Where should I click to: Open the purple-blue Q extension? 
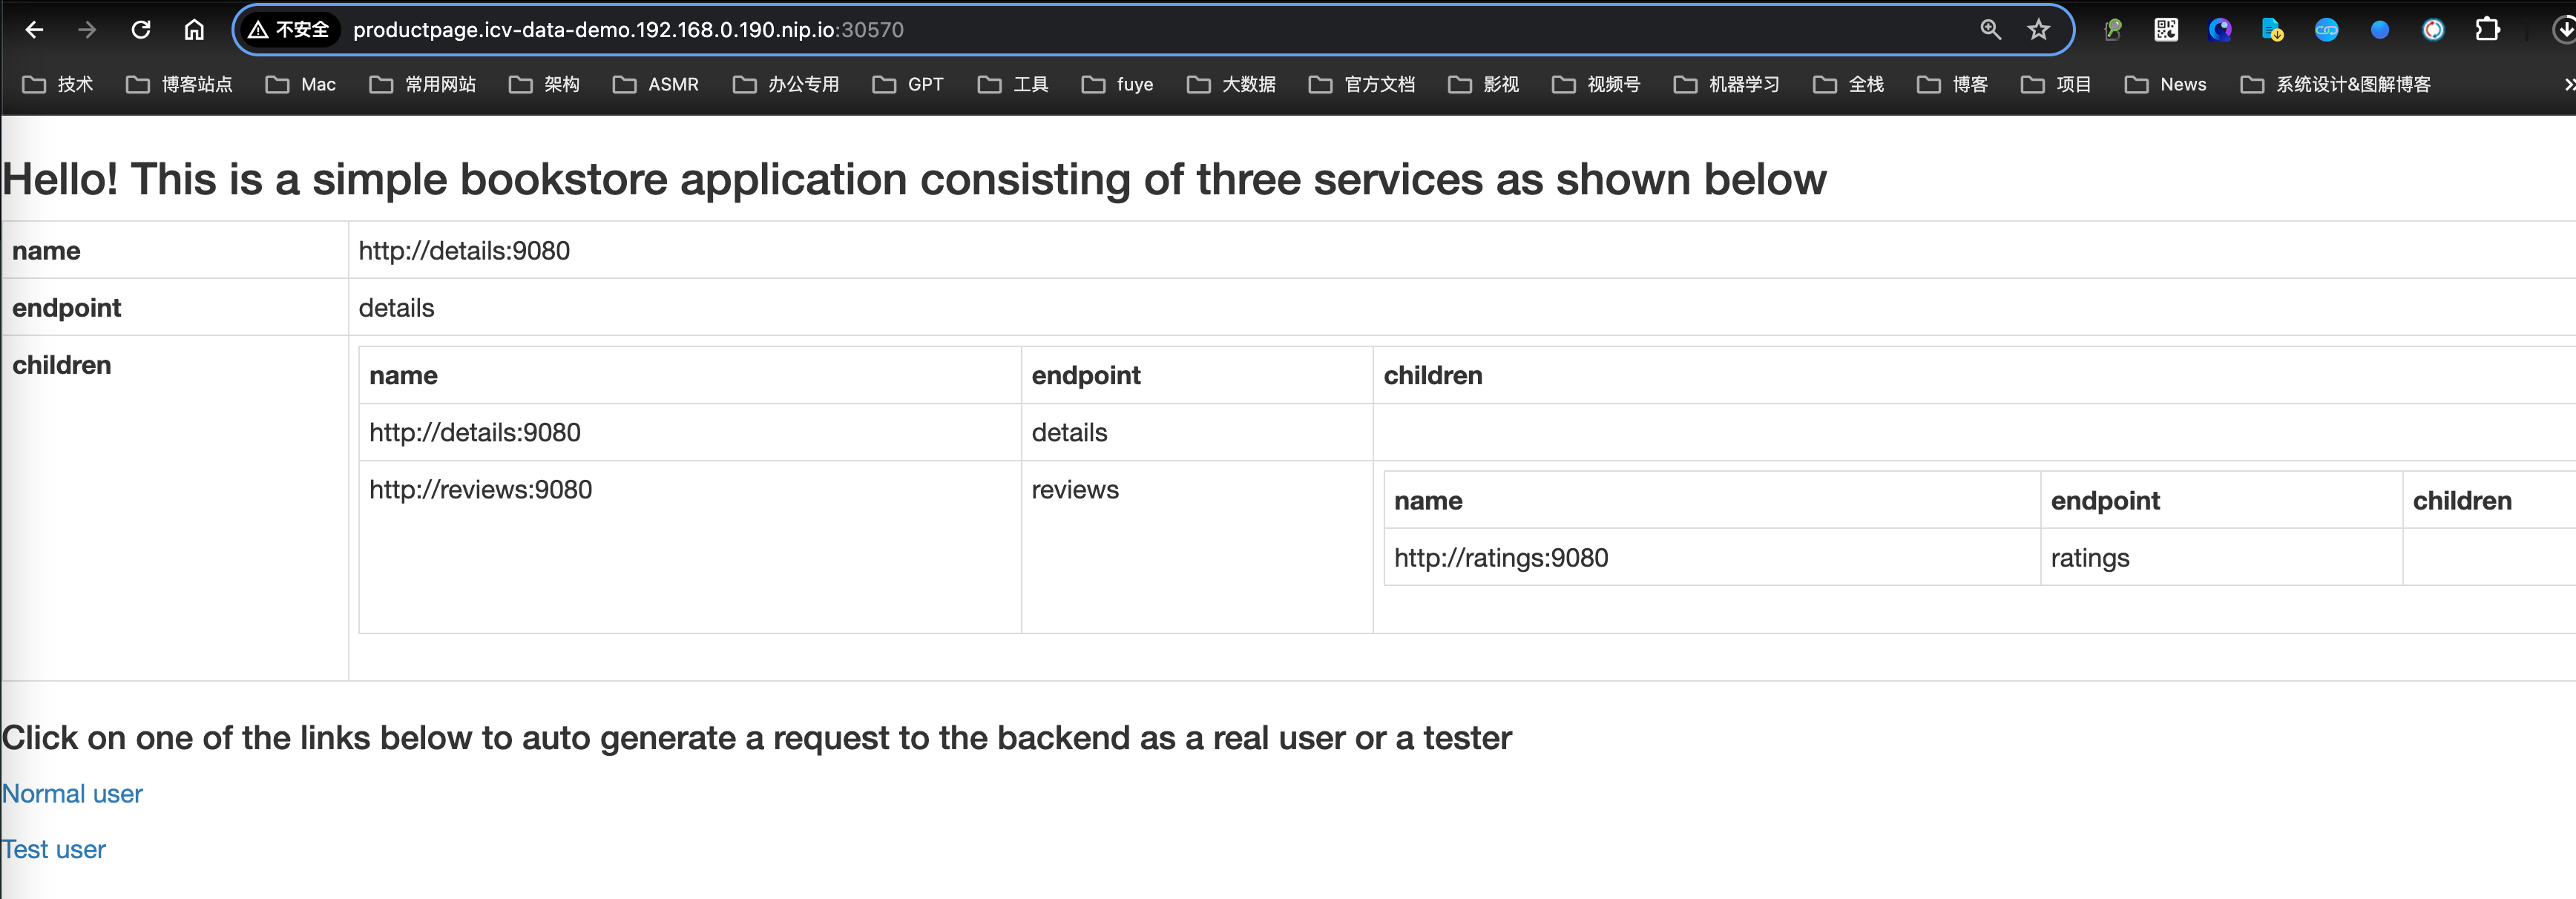pos(2220,30)
